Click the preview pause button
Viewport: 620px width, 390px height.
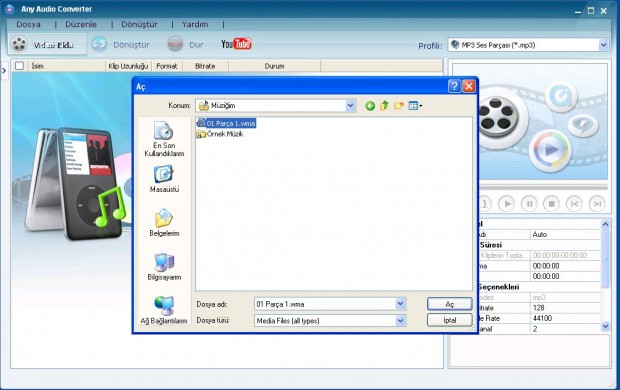[x=529, y=204]
